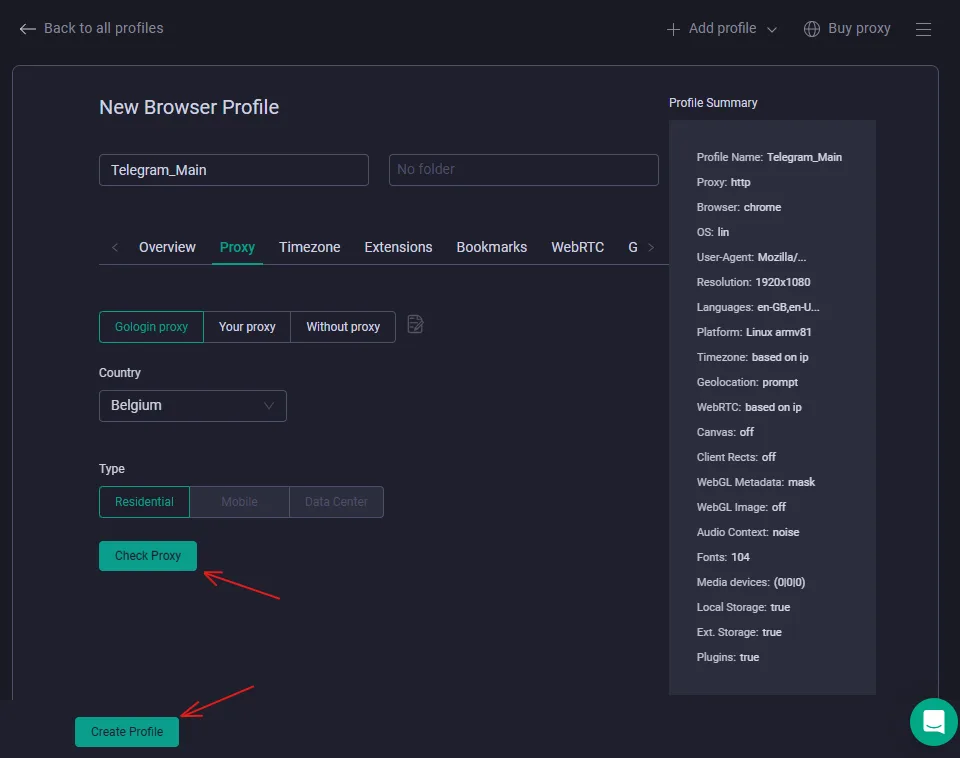Open the chat support bubble
Viewport: 960px width, 758px height.
(x=934, y=722)
